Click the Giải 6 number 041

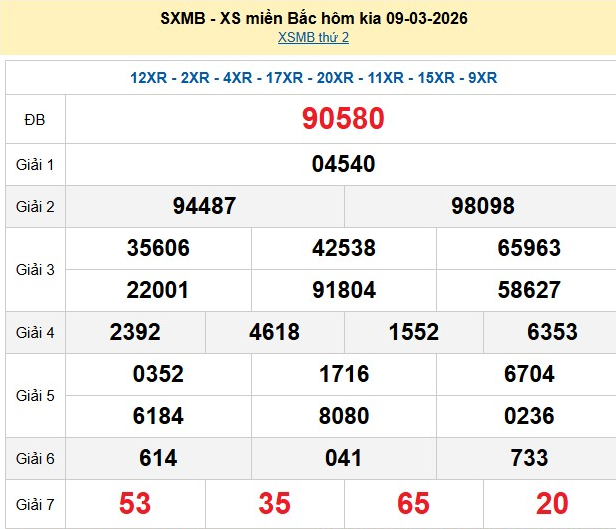pos(344,458)
